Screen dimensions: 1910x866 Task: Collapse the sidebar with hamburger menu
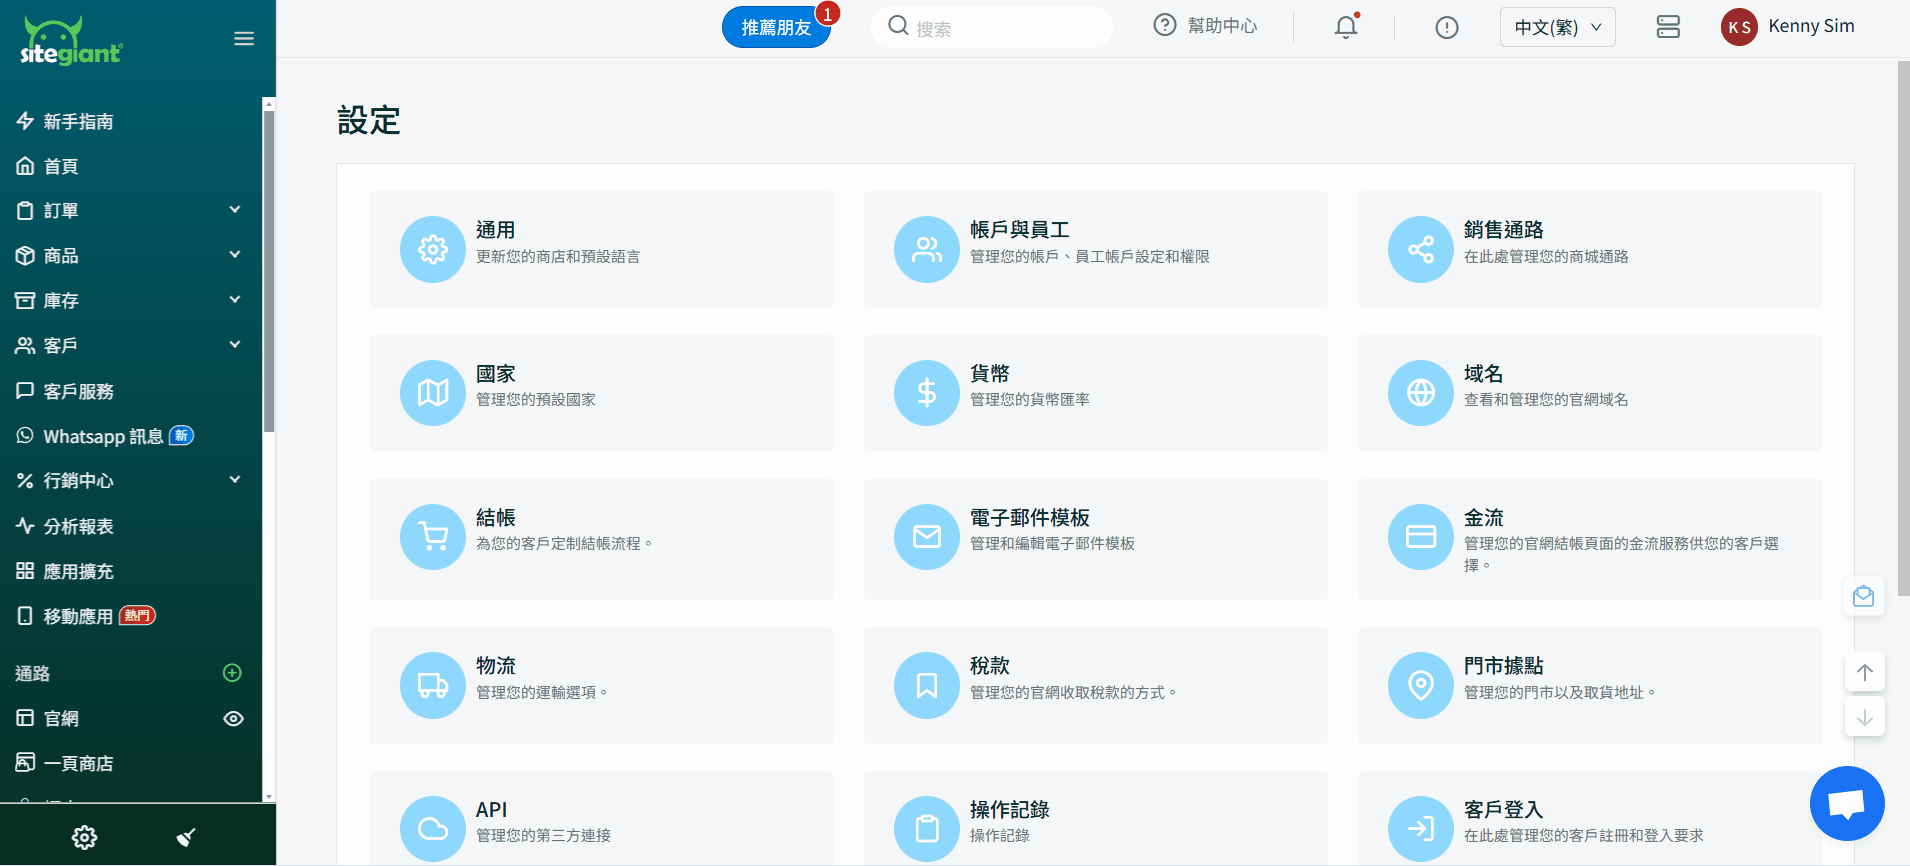pos(244,39)
